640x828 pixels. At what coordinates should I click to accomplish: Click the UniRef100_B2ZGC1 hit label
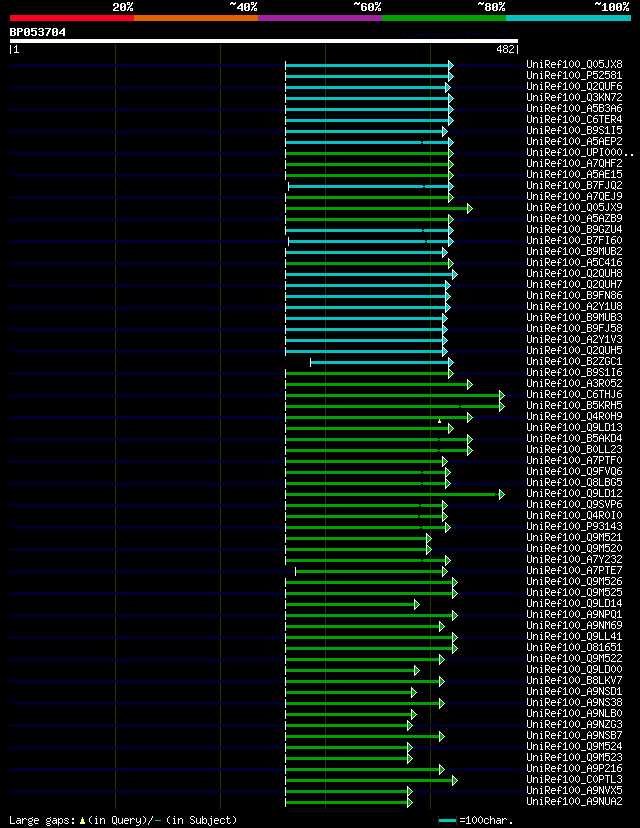tap(574, 362)
